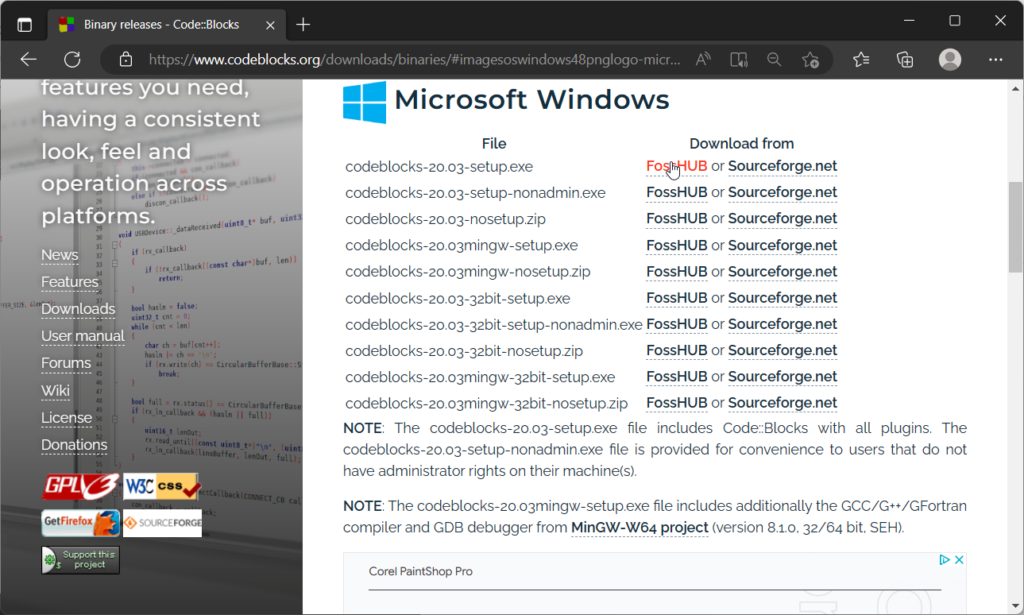Go back to previous page
1024x615 pixels.
coord(28,59)
